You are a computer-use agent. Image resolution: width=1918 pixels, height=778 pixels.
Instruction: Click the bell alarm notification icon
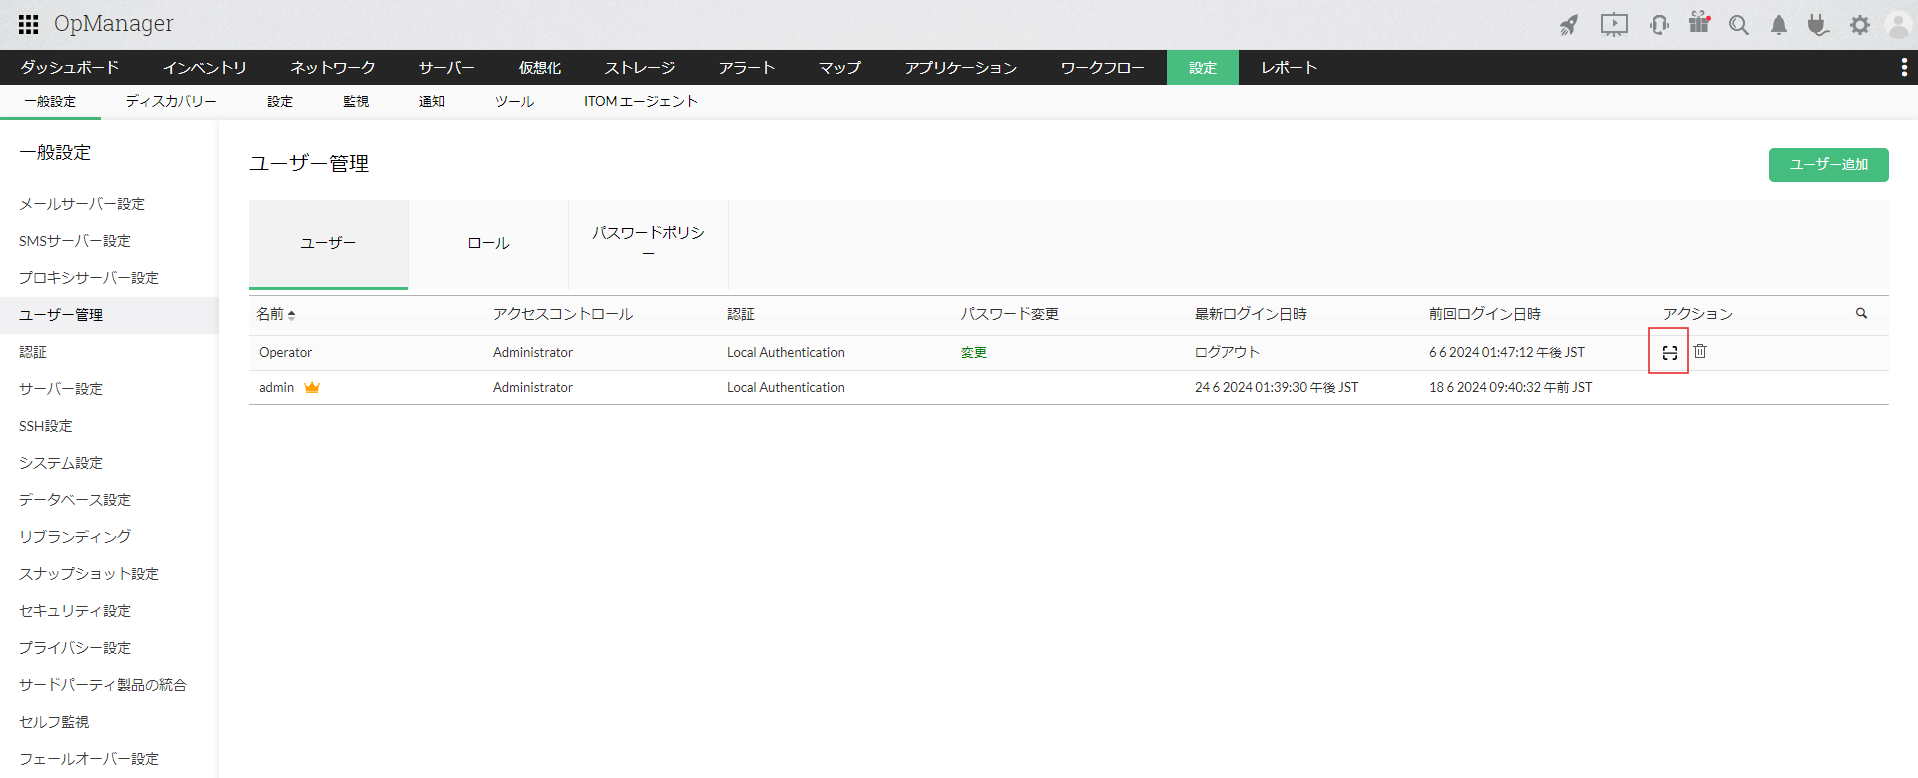(x=1778, y=25)
